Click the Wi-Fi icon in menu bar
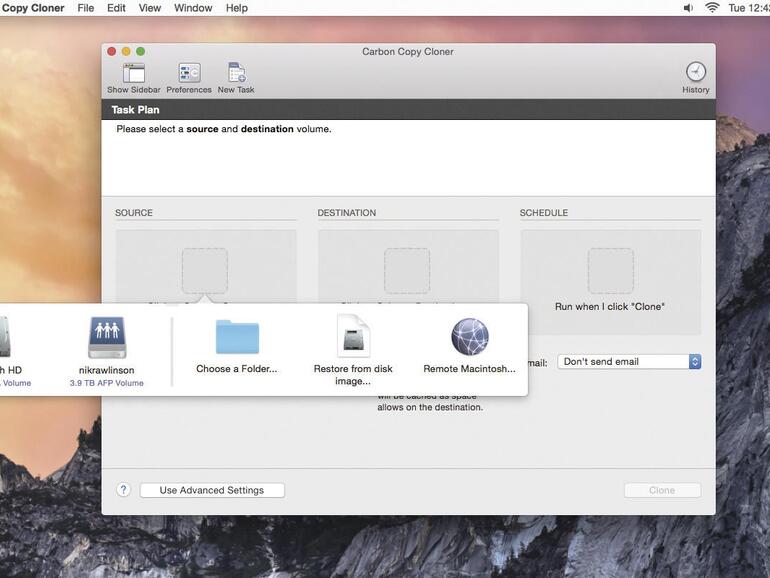This screenshot has height=578, width=770. (712, 8)
